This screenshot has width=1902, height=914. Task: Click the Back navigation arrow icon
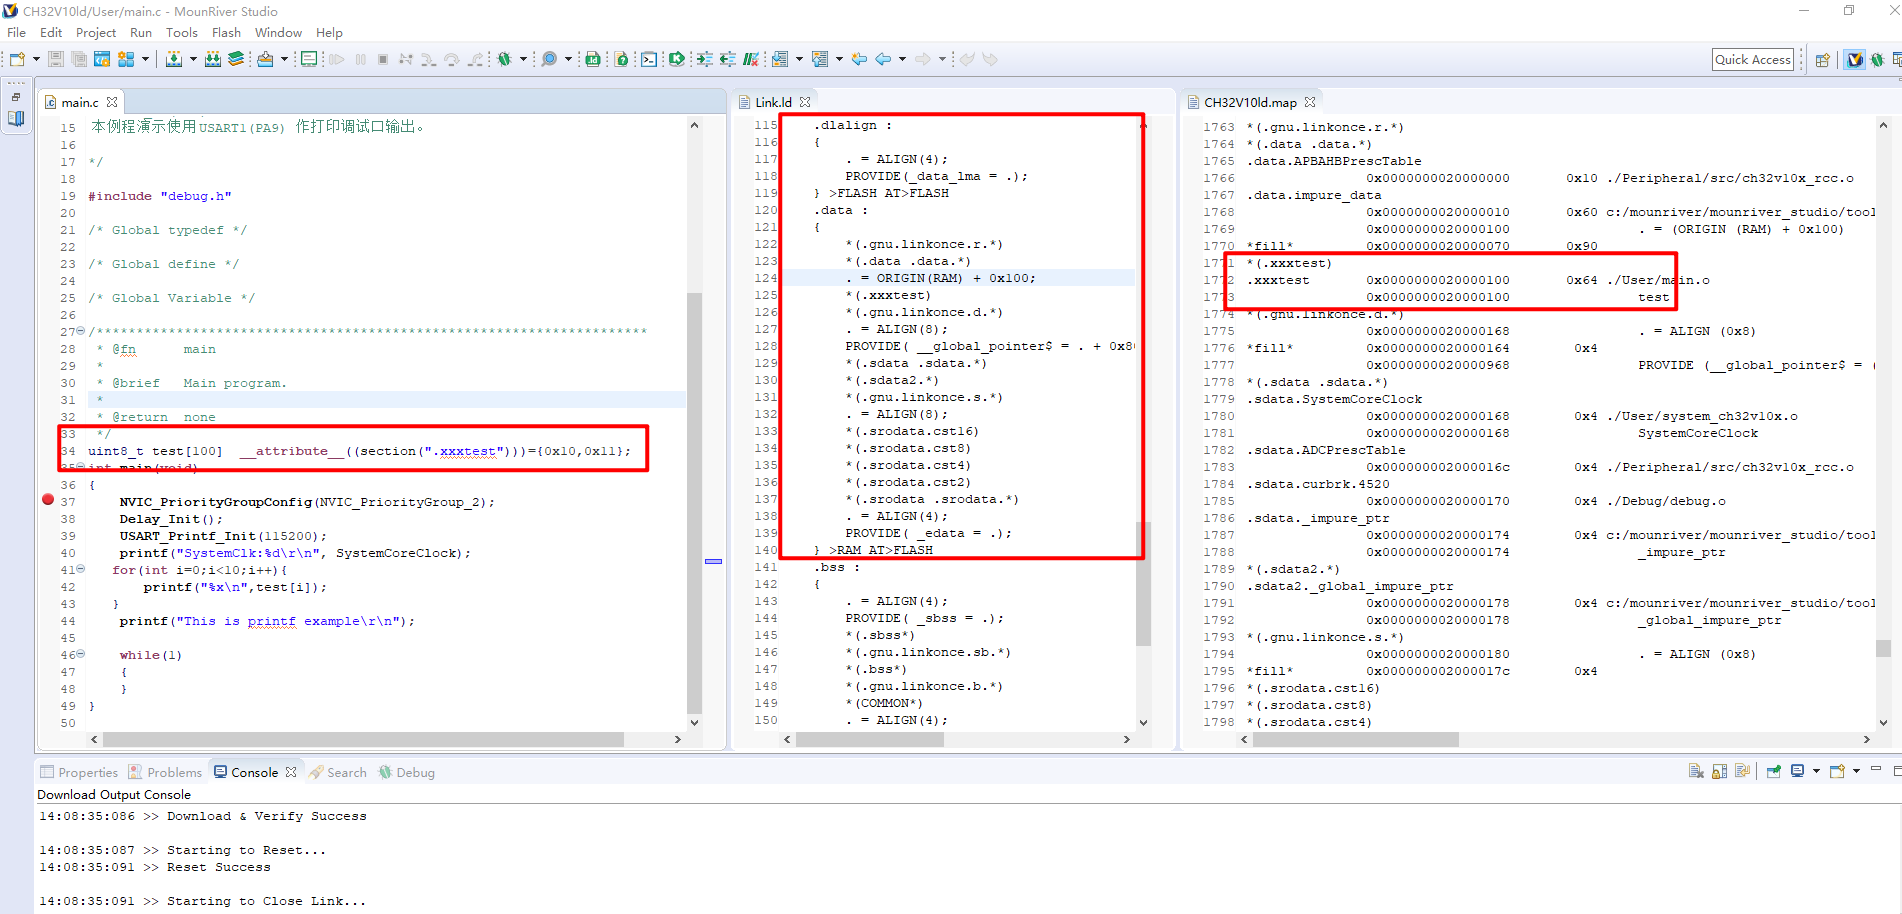pos(883,59)
